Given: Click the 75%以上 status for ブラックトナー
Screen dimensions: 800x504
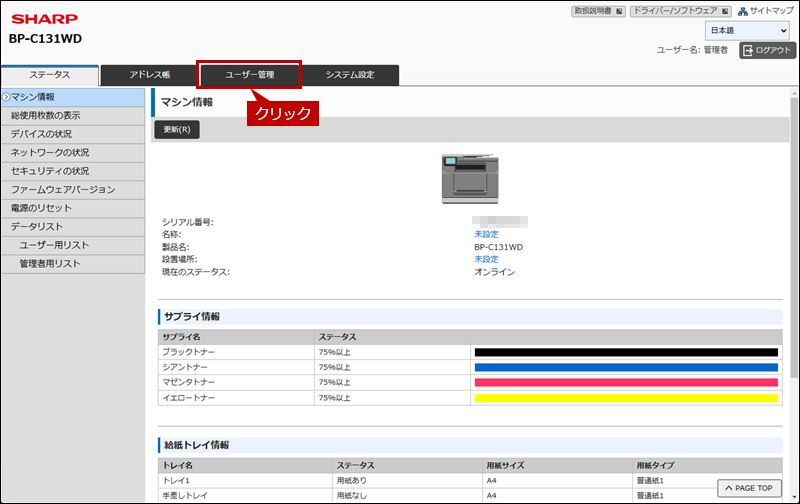Looking at the screenshot, I should [x=335, y=352].
